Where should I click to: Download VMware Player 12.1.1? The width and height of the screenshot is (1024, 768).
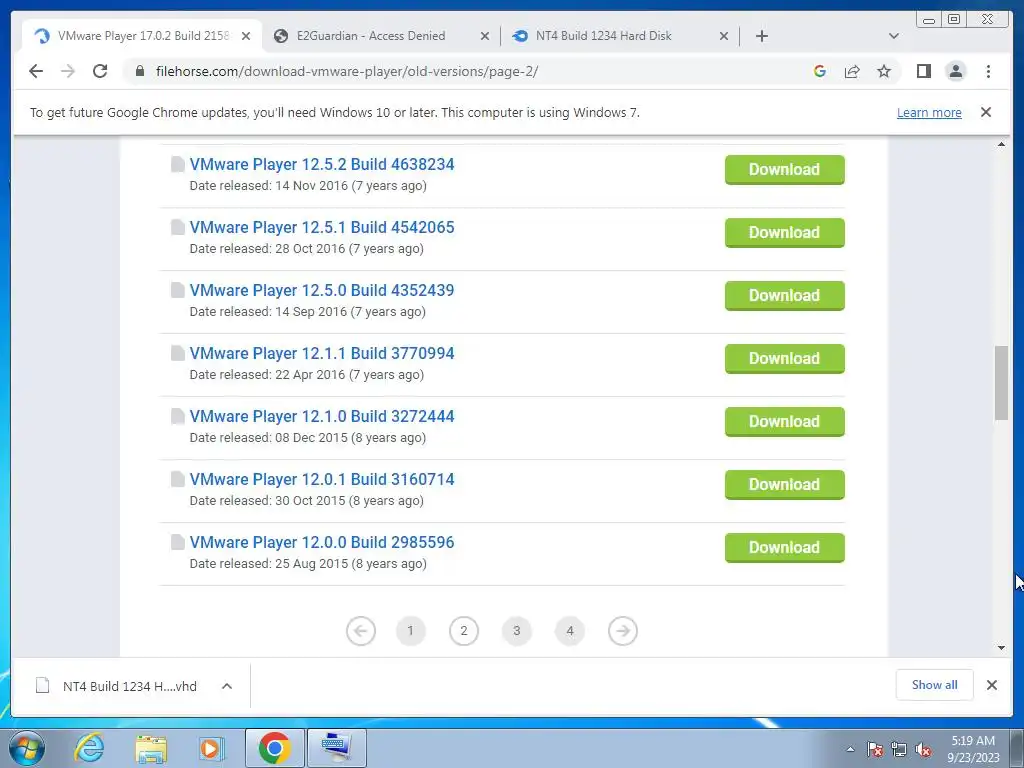click(x=784, y=359)
